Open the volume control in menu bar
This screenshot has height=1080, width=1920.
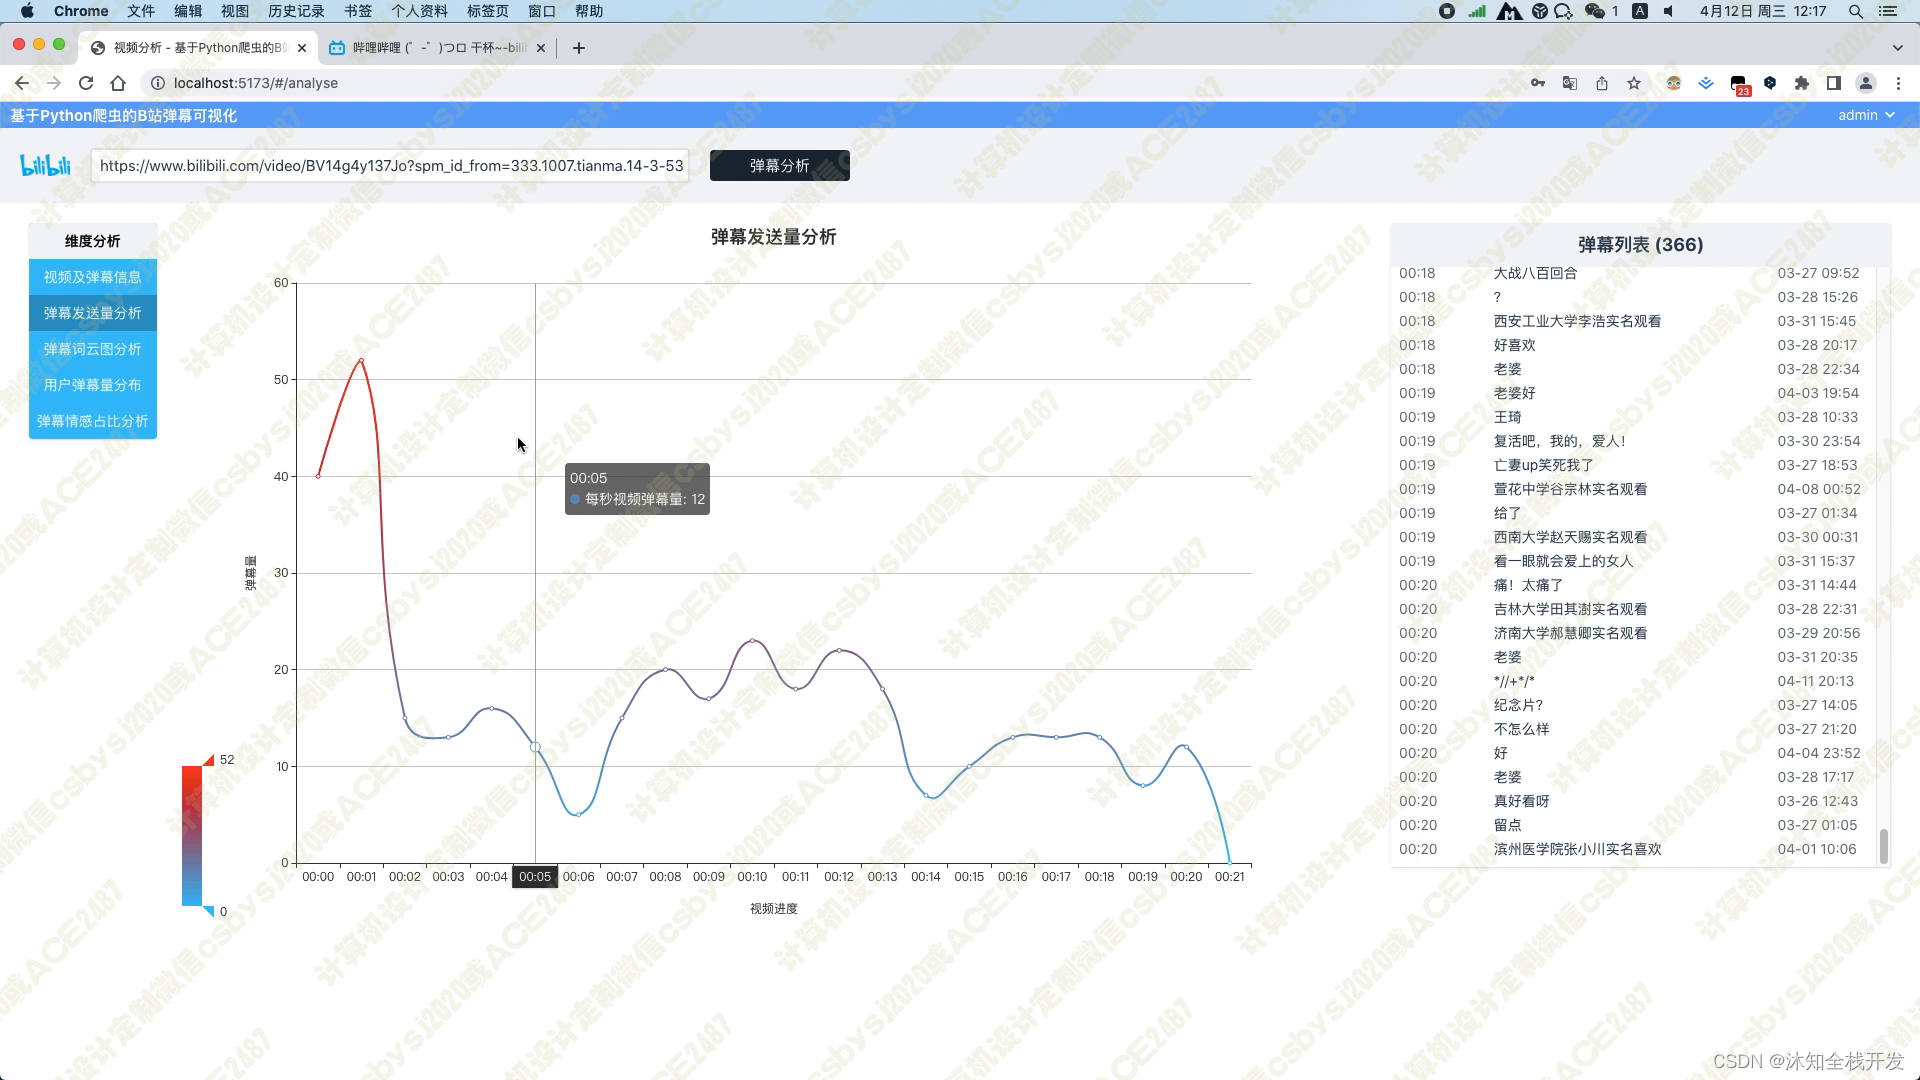(x=1669, y=11)
